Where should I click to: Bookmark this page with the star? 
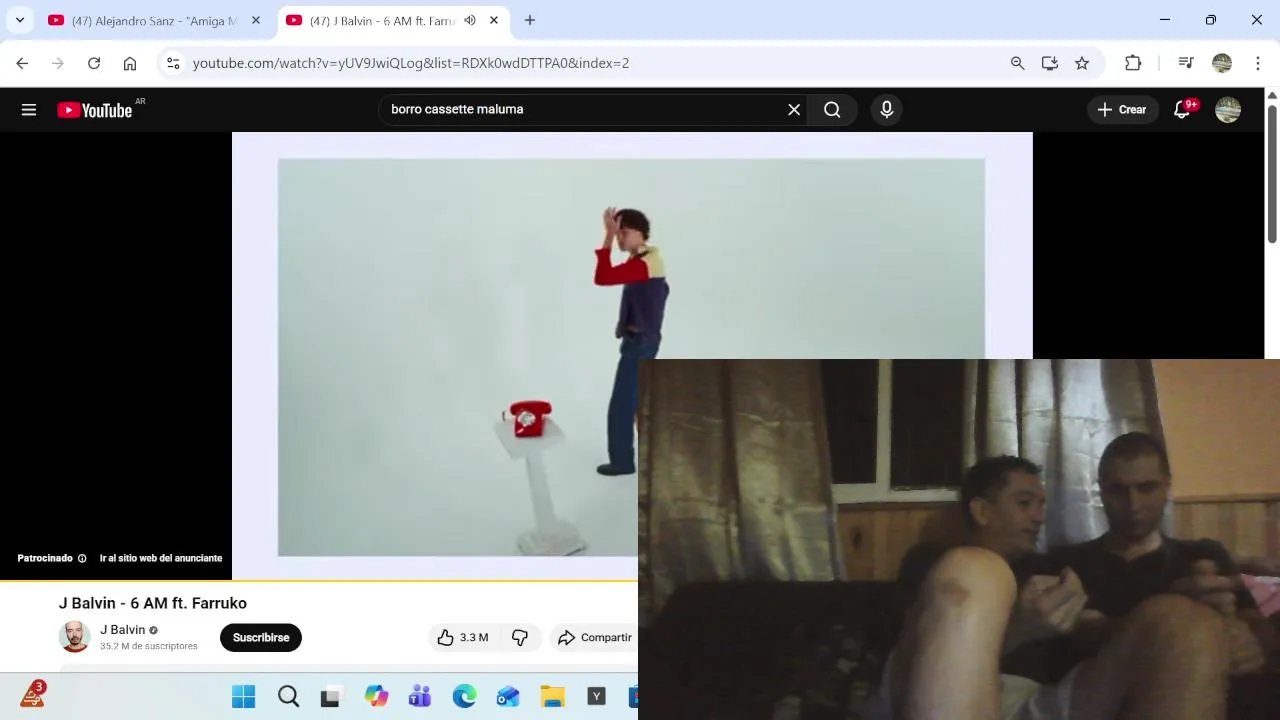click(1082, 63)
